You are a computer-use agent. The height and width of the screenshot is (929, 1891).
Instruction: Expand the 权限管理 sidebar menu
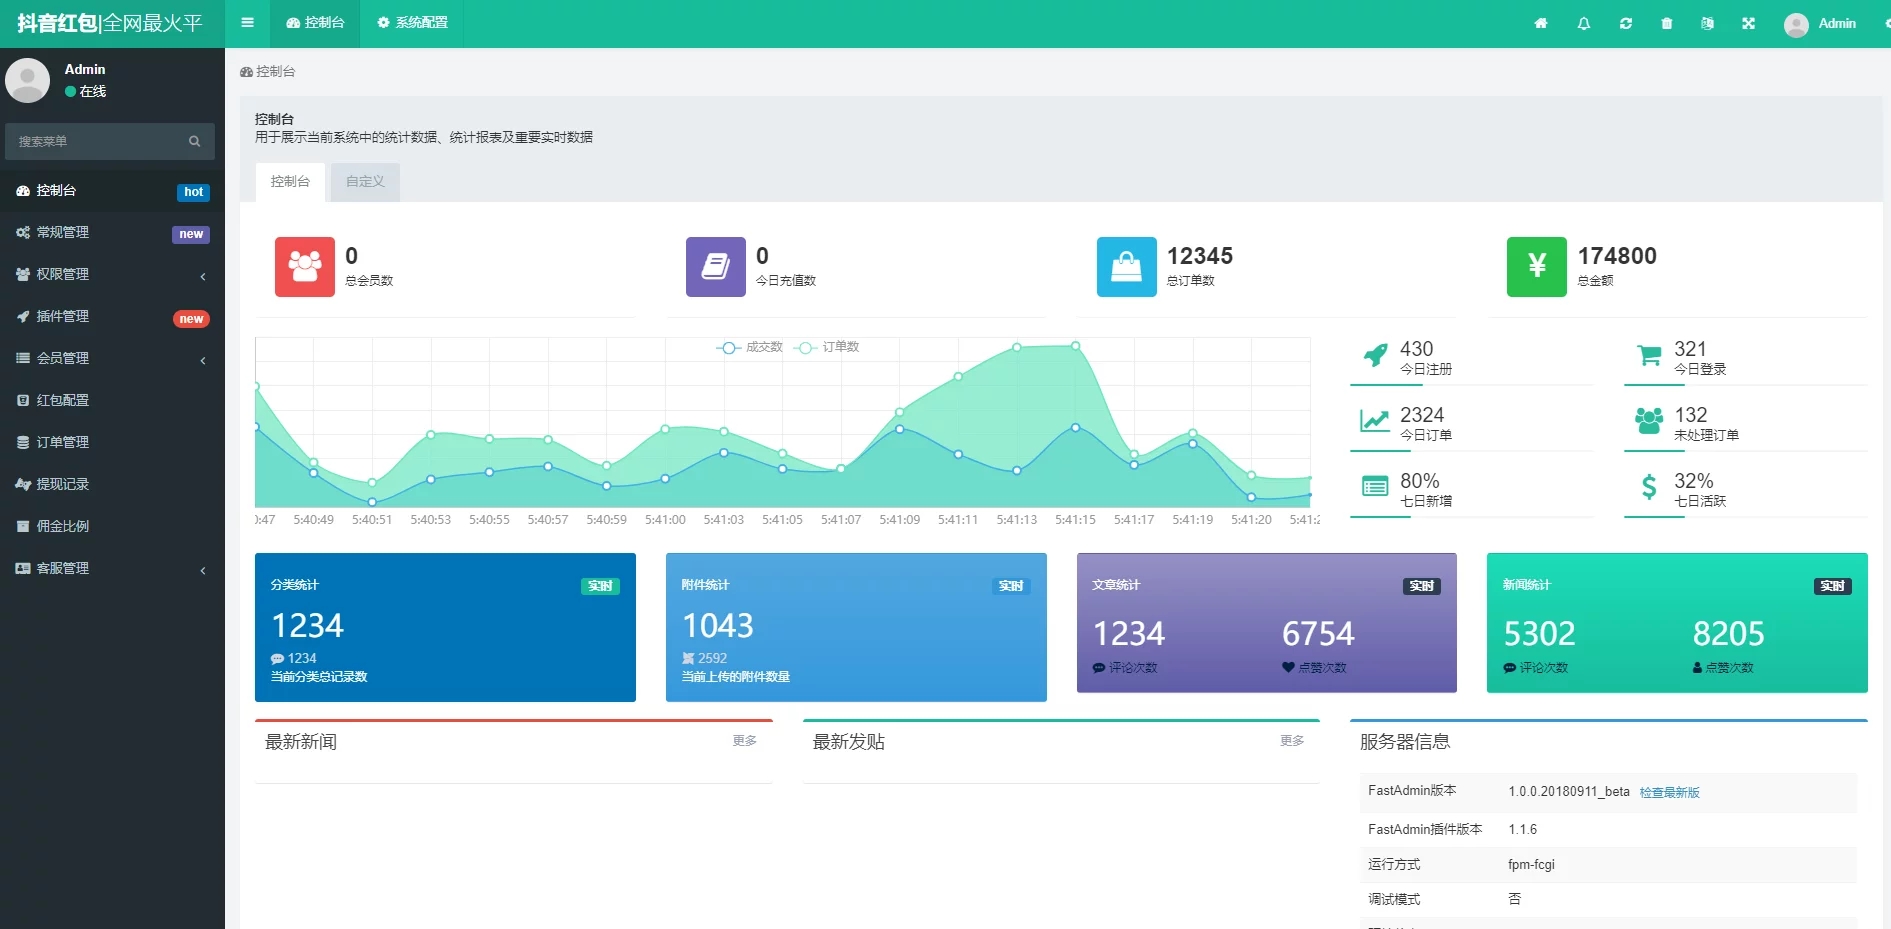110,274
